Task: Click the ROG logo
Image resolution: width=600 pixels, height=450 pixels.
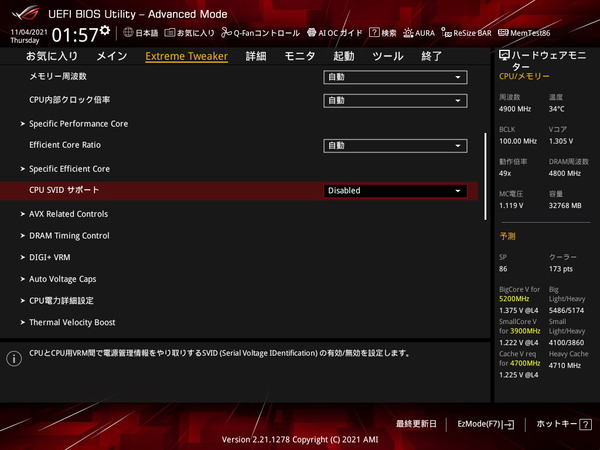Action: [x=25, y=13]
